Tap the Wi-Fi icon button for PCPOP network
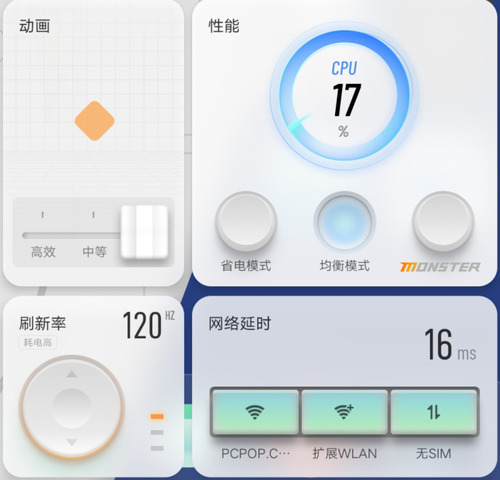 tap(255, 412)
